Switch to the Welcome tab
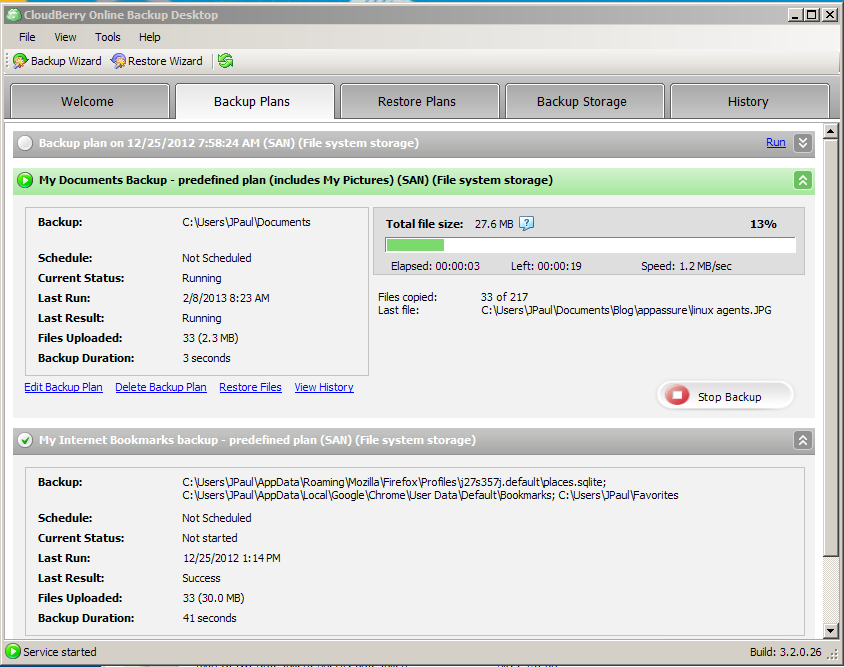The height and width of the screenshot is (667, 844). tap(89, 101)
